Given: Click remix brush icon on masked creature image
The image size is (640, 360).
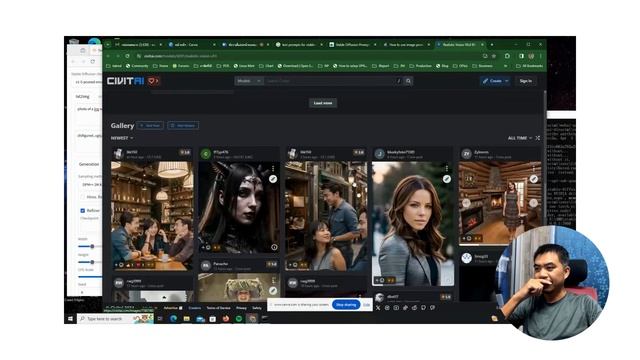Looking at the screenshot, I should (x=273, y=290).
